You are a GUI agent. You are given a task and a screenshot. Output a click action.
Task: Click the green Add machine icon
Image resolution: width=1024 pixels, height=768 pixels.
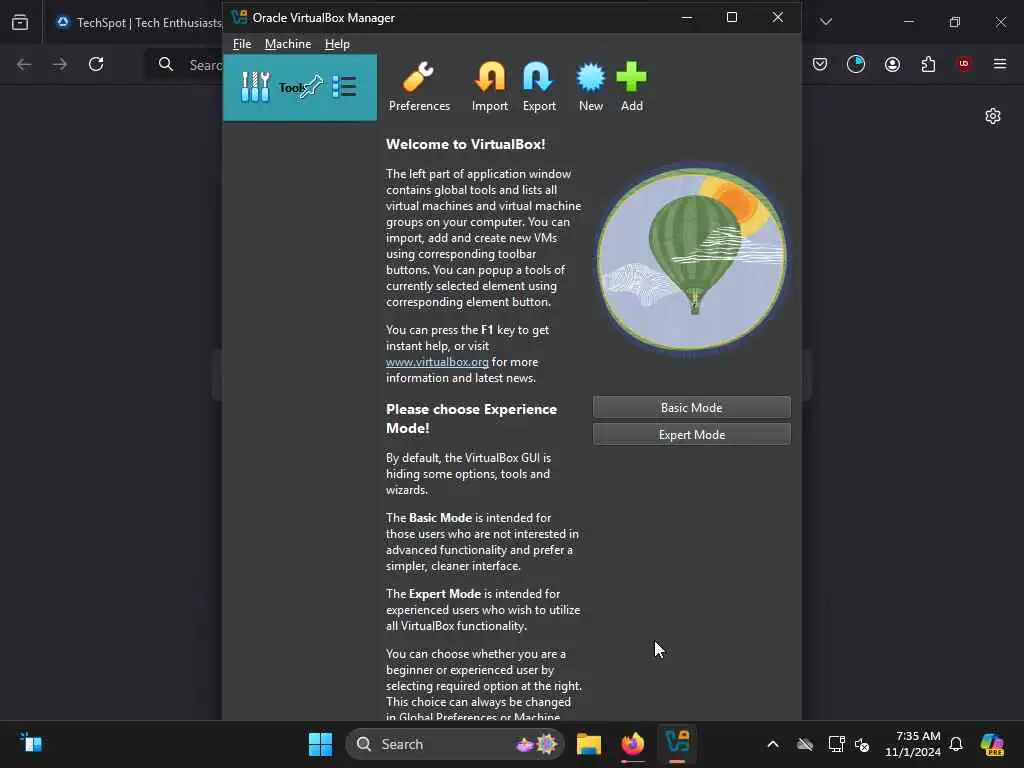coord(632,86)
